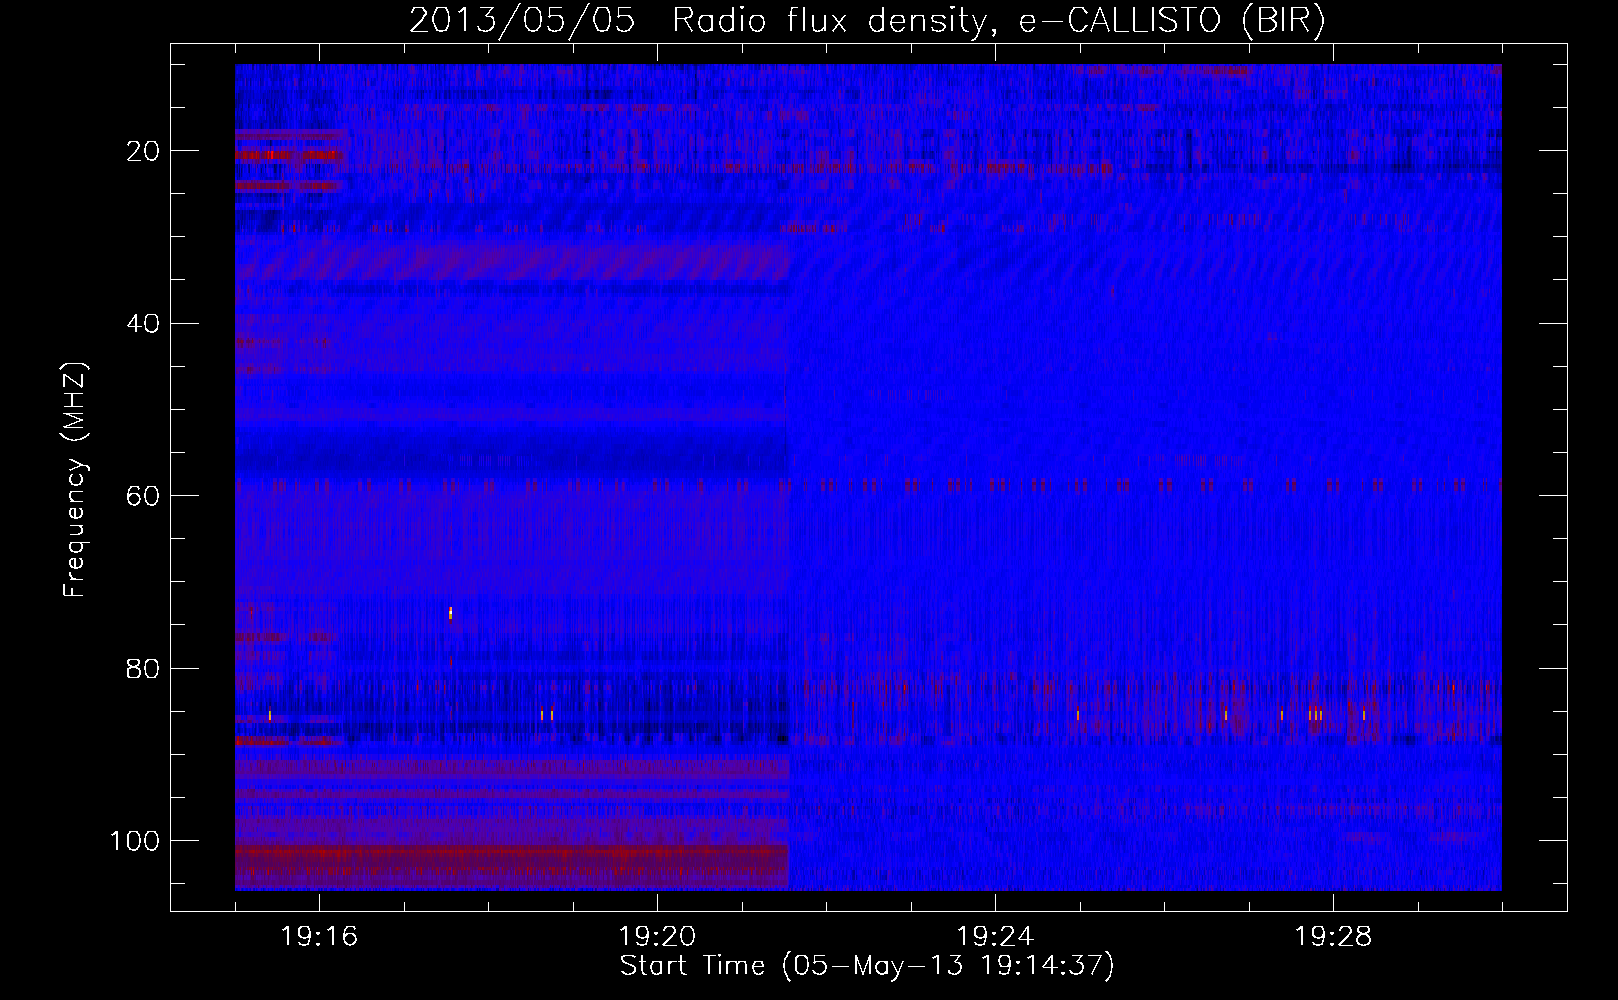Click the '60' frequency tick label
This screenshot has width=1618, height=1000.
[145, 496]
